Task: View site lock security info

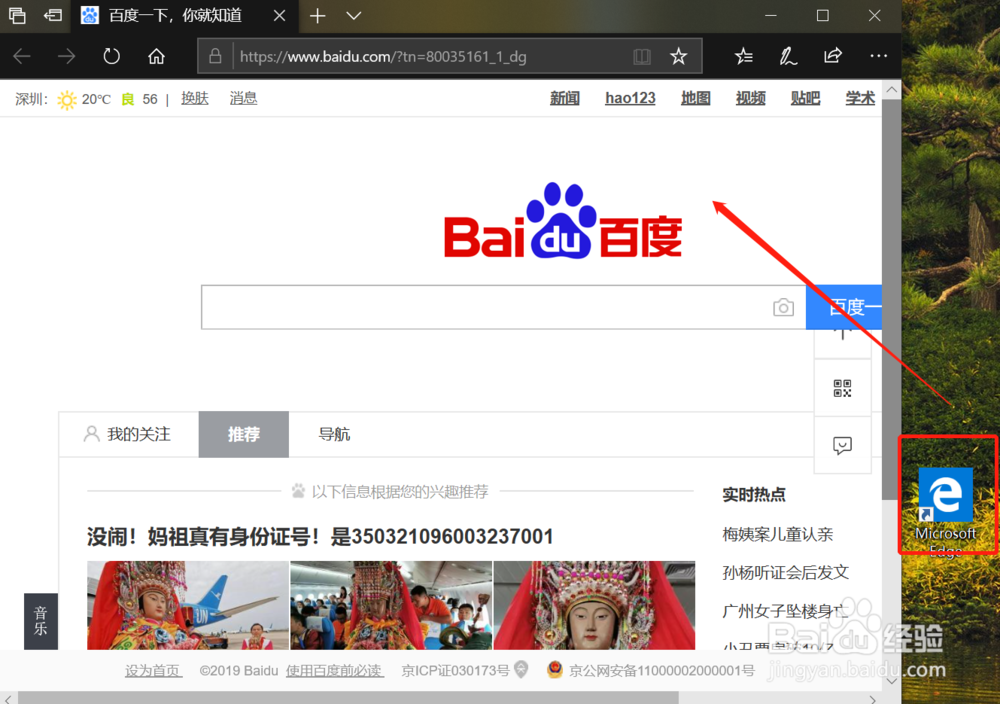Action: pos(216,56)
